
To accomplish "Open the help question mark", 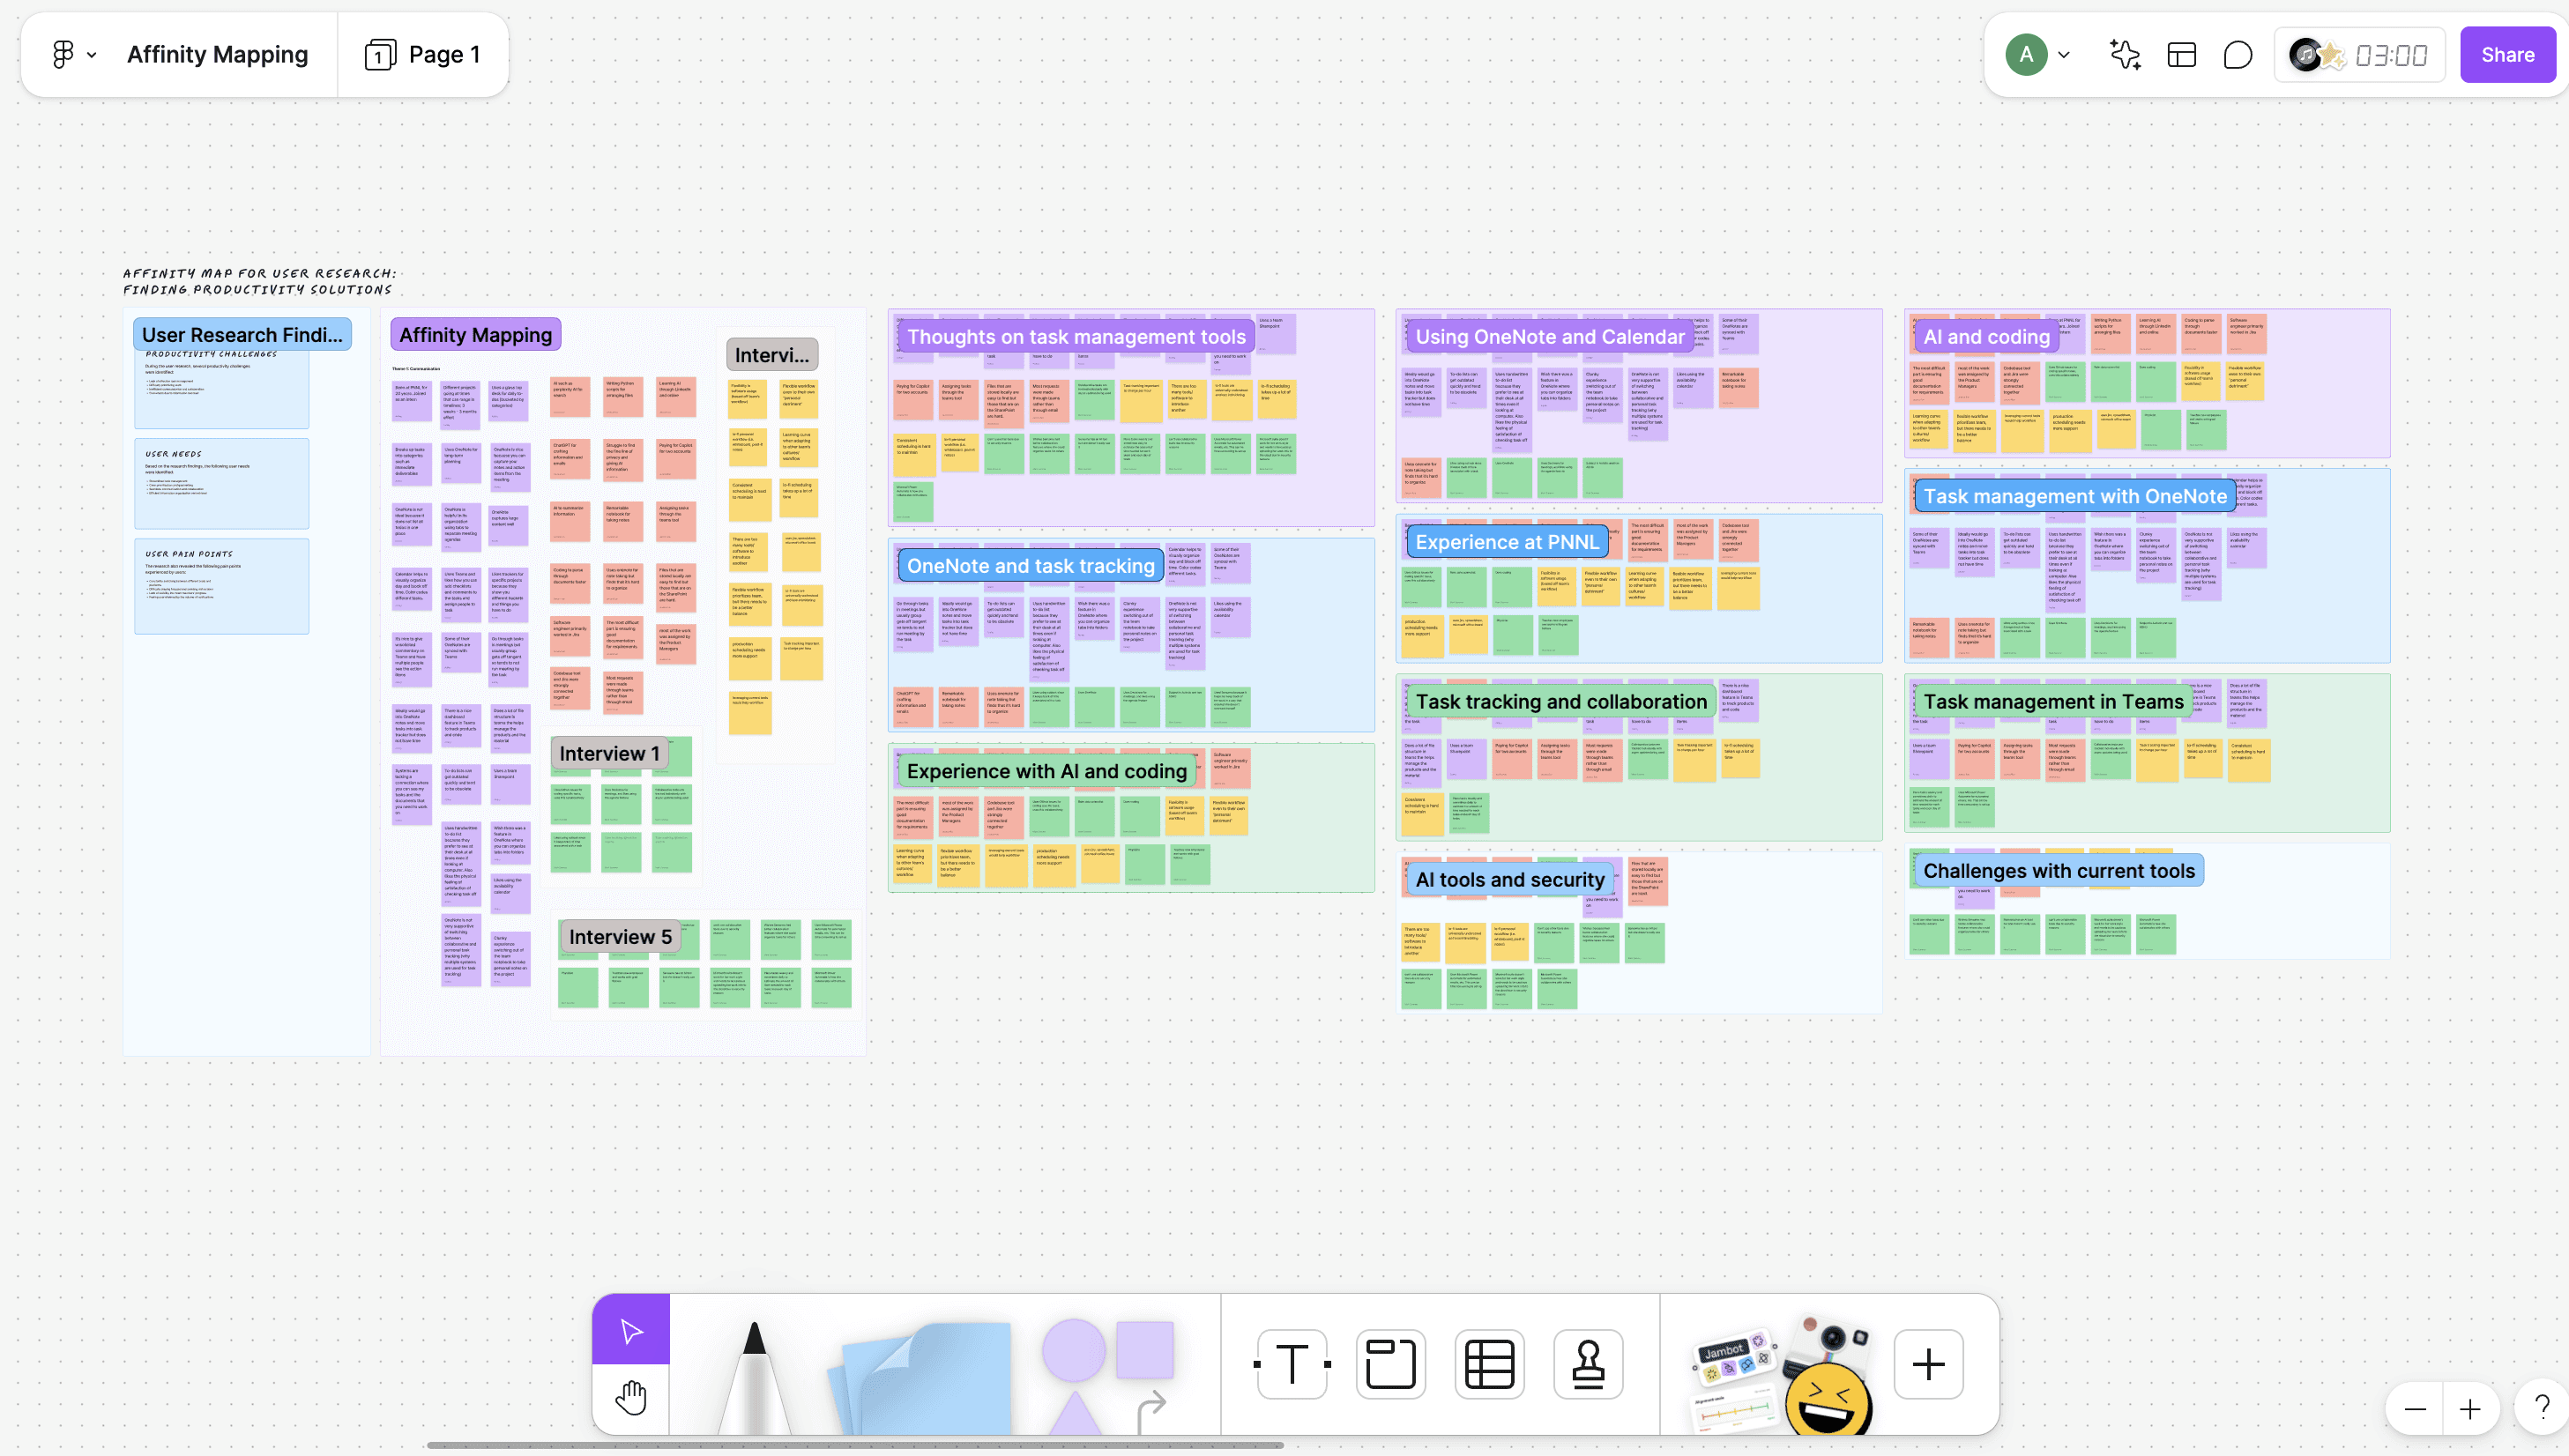I will [2542, 1408].
